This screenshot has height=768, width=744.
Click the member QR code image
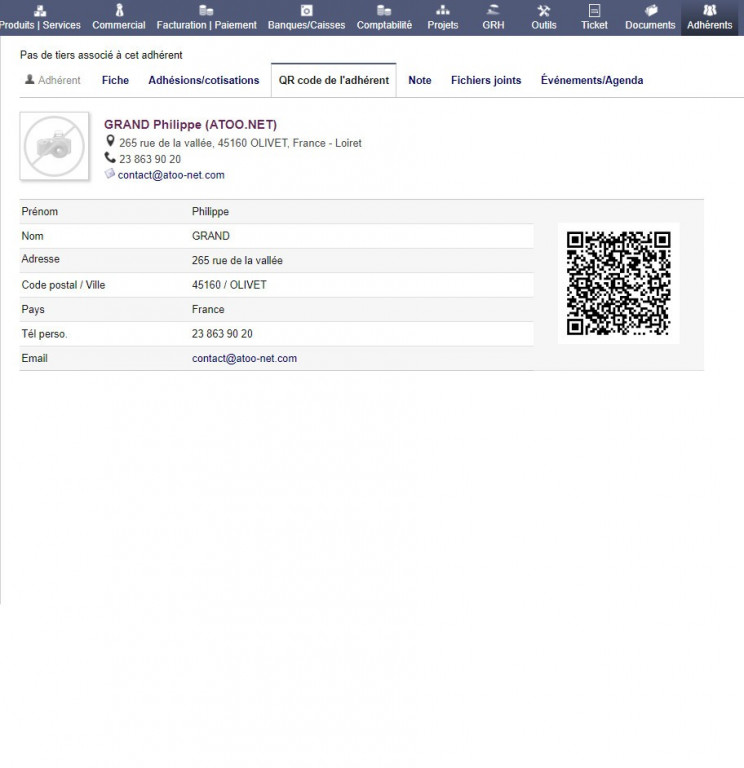619,283
